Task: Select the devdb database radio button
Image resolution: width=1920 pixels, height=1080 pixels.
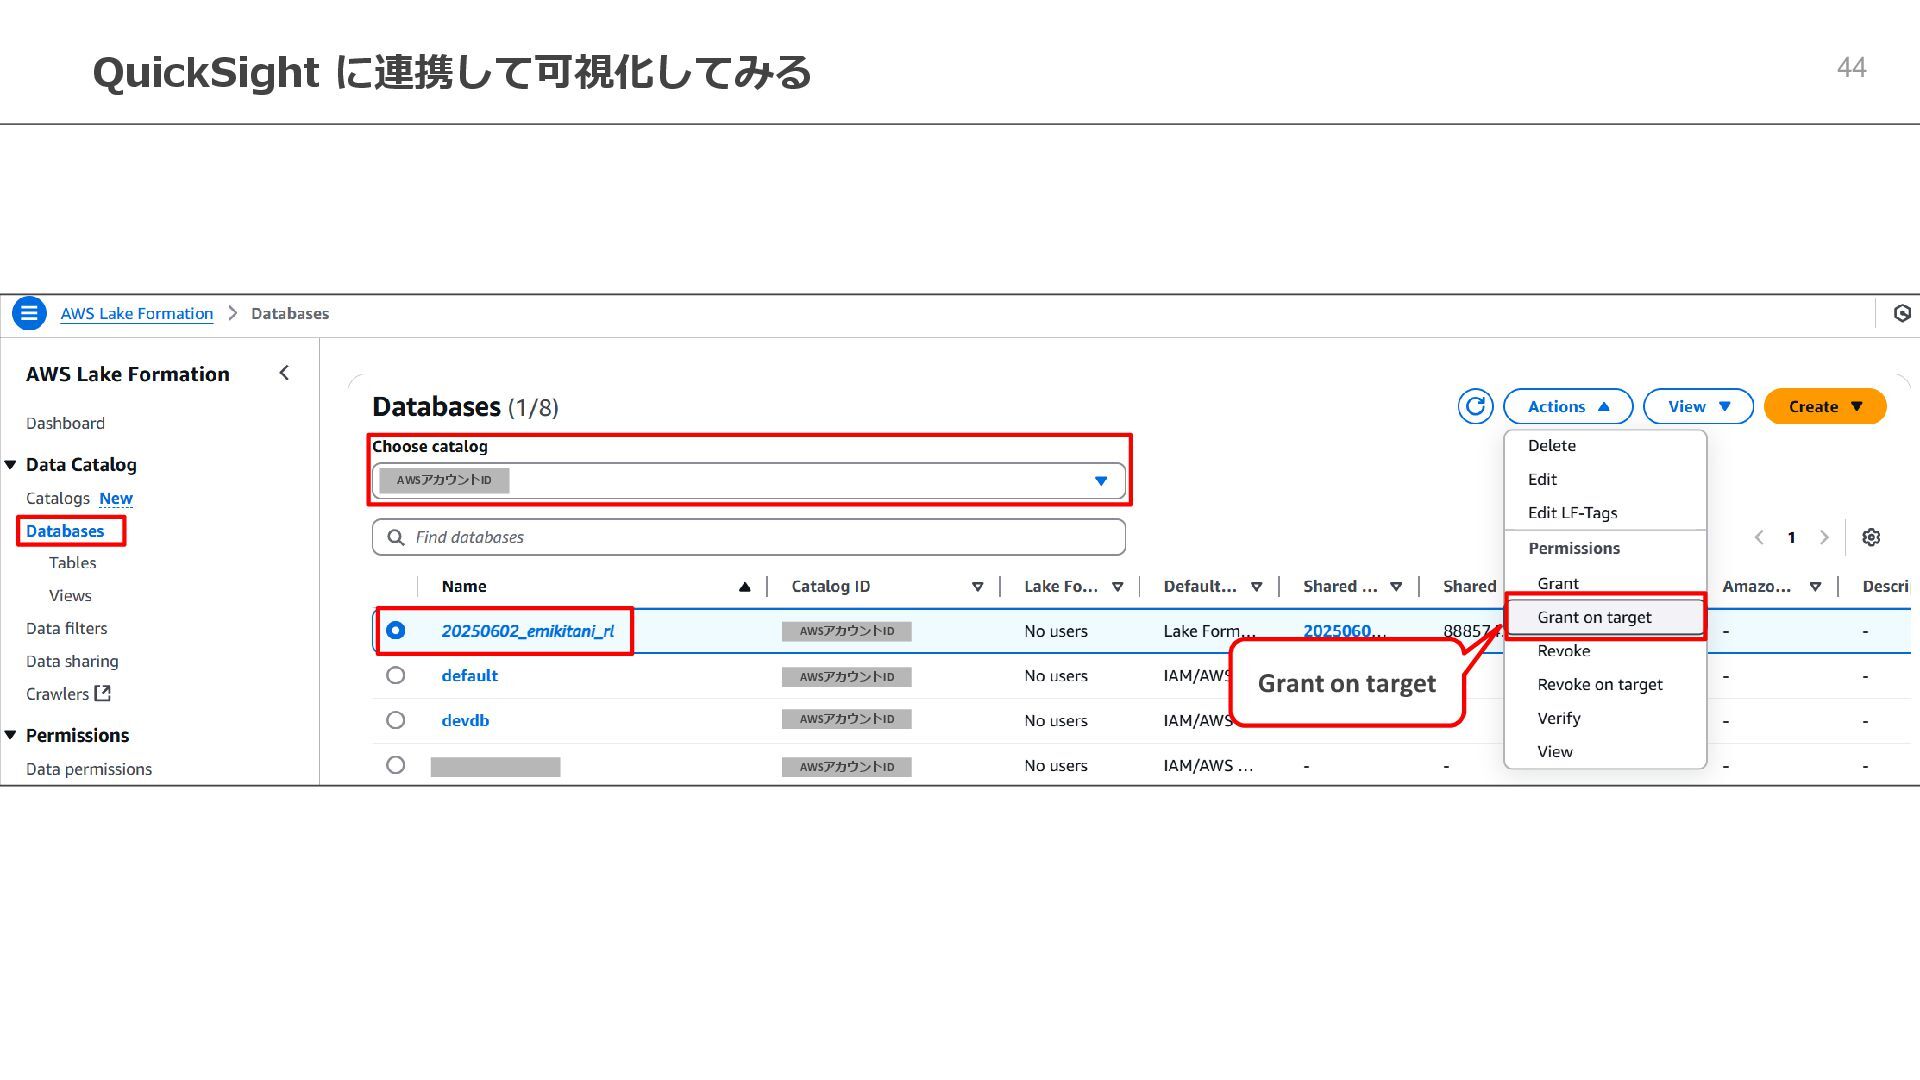Action: pos(396,720)
